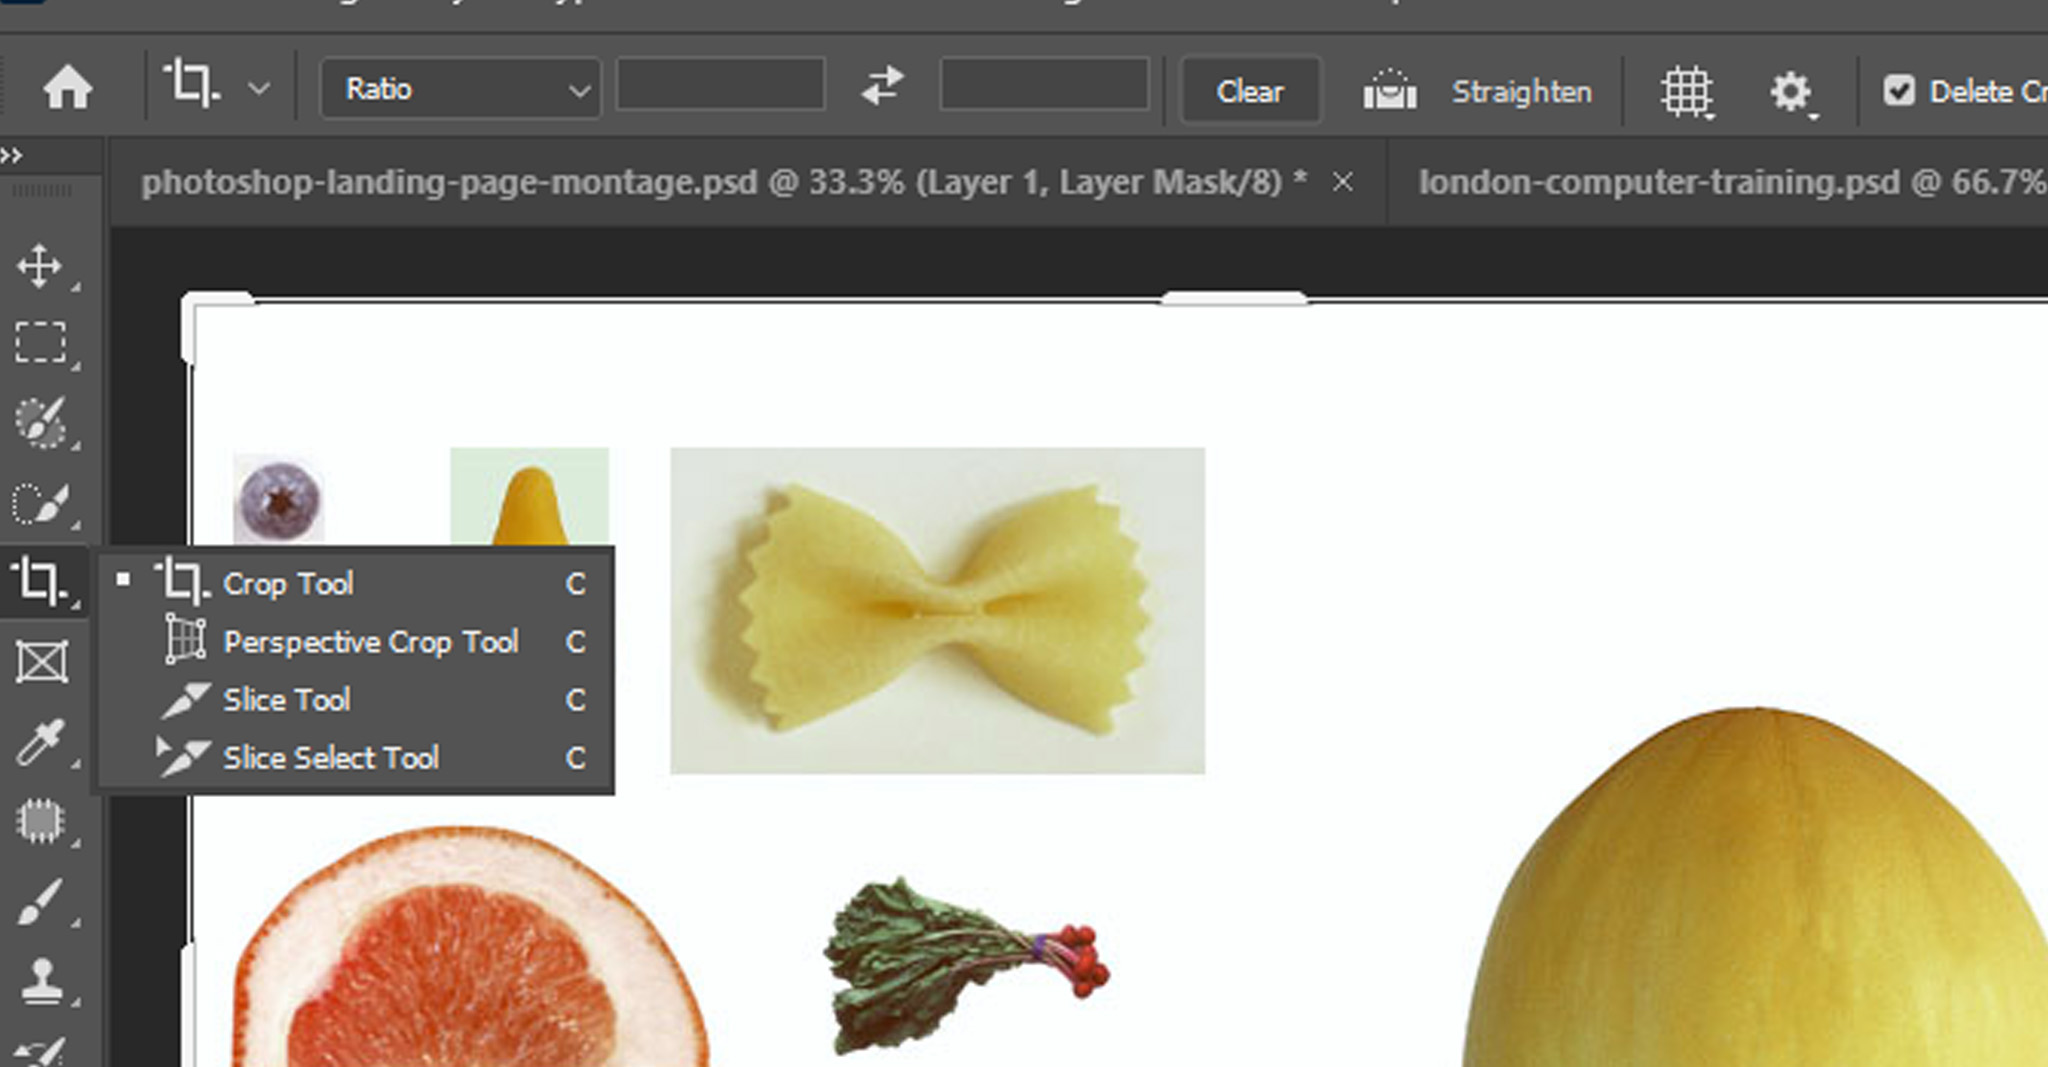The height and width of the screenshot is (1067, 2048).
Task: Choose Crop Tool from flyout menu
Action: (355, 583)
